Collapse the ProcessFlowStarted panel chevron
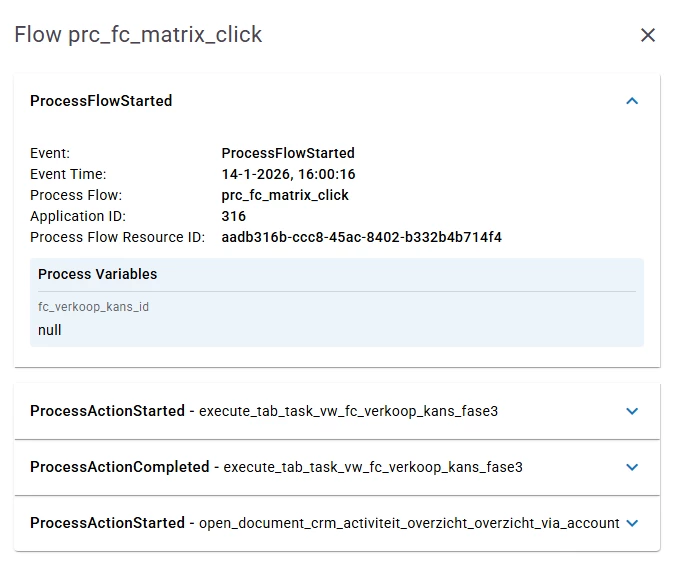 [631, 101]
